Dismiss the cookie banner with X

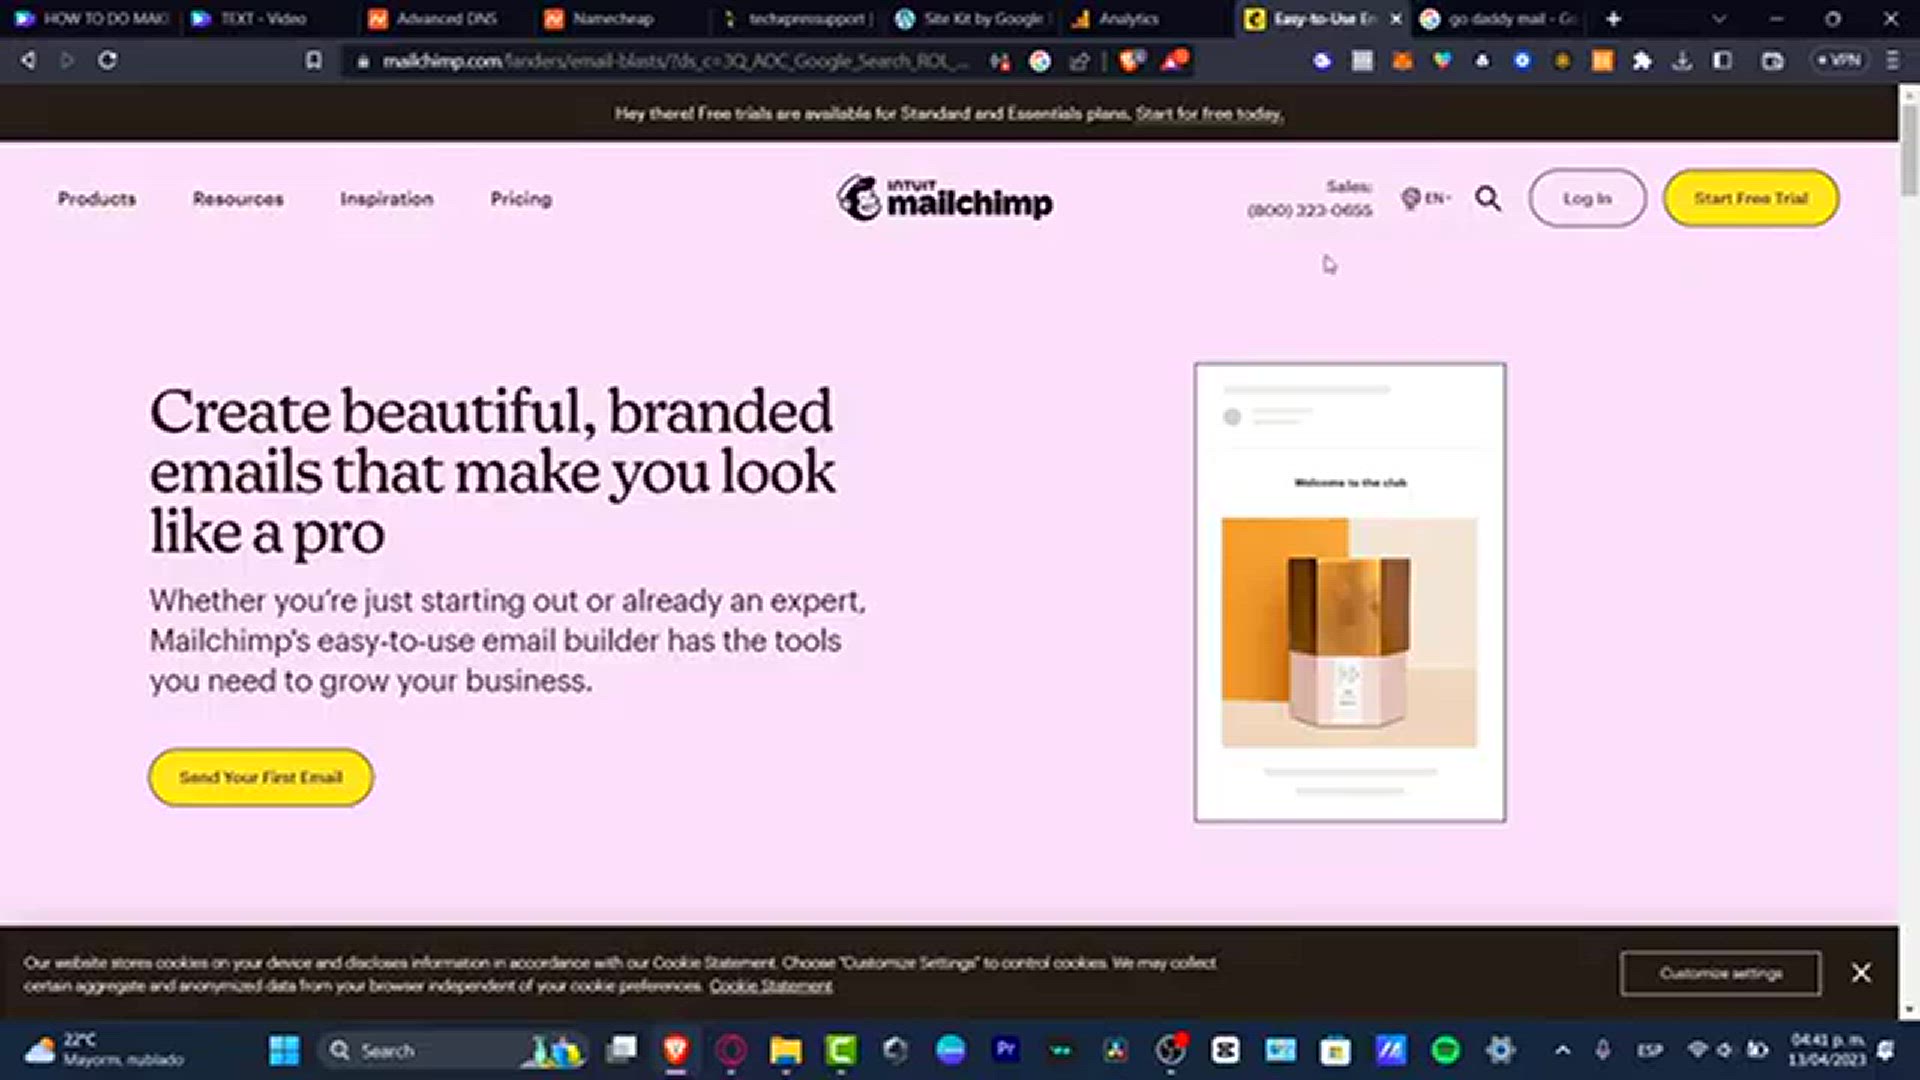1861,973
